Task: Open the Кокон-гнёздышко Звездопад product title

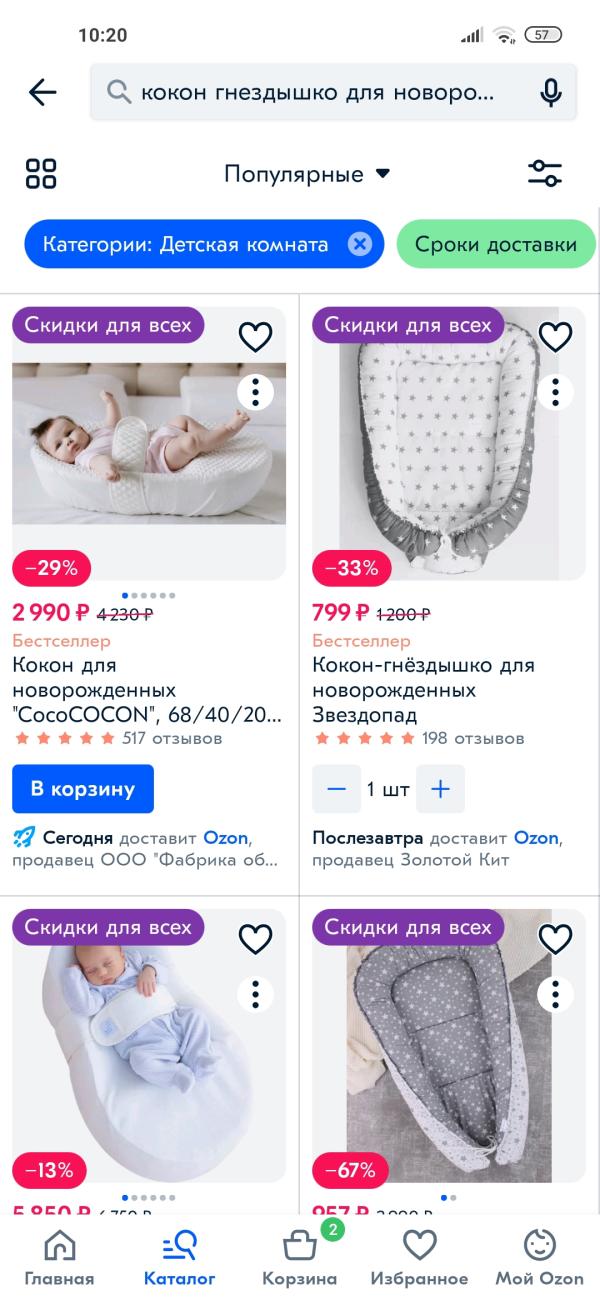Action: pos(423,690)
